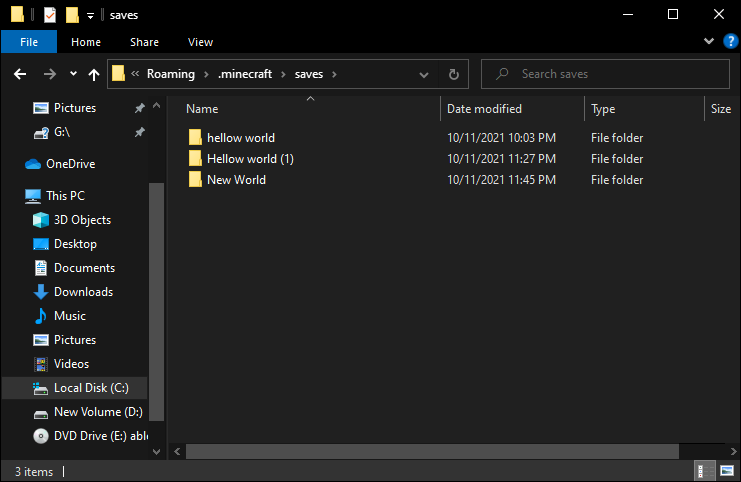
Task: Click the Properties icon in title bar
Action: click(49, 15)
